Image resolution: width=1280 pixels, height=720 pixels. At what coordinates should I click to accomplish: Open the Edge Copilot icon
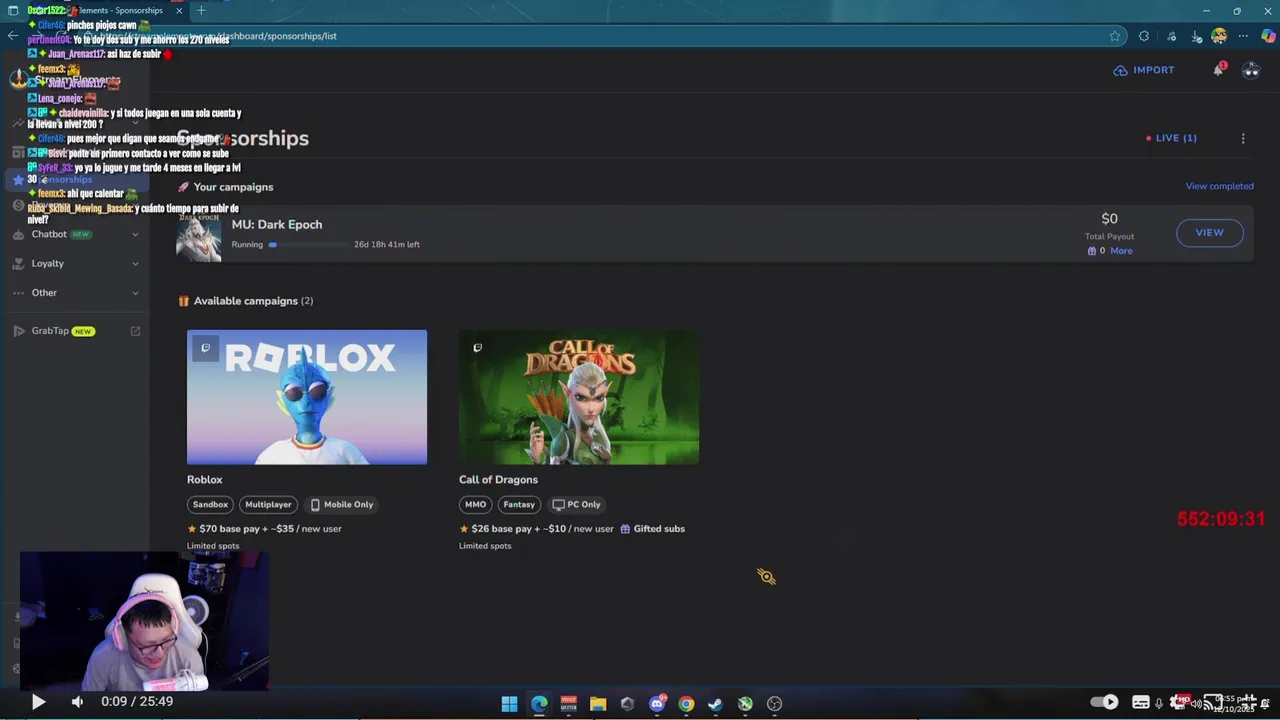point(1268,36)
